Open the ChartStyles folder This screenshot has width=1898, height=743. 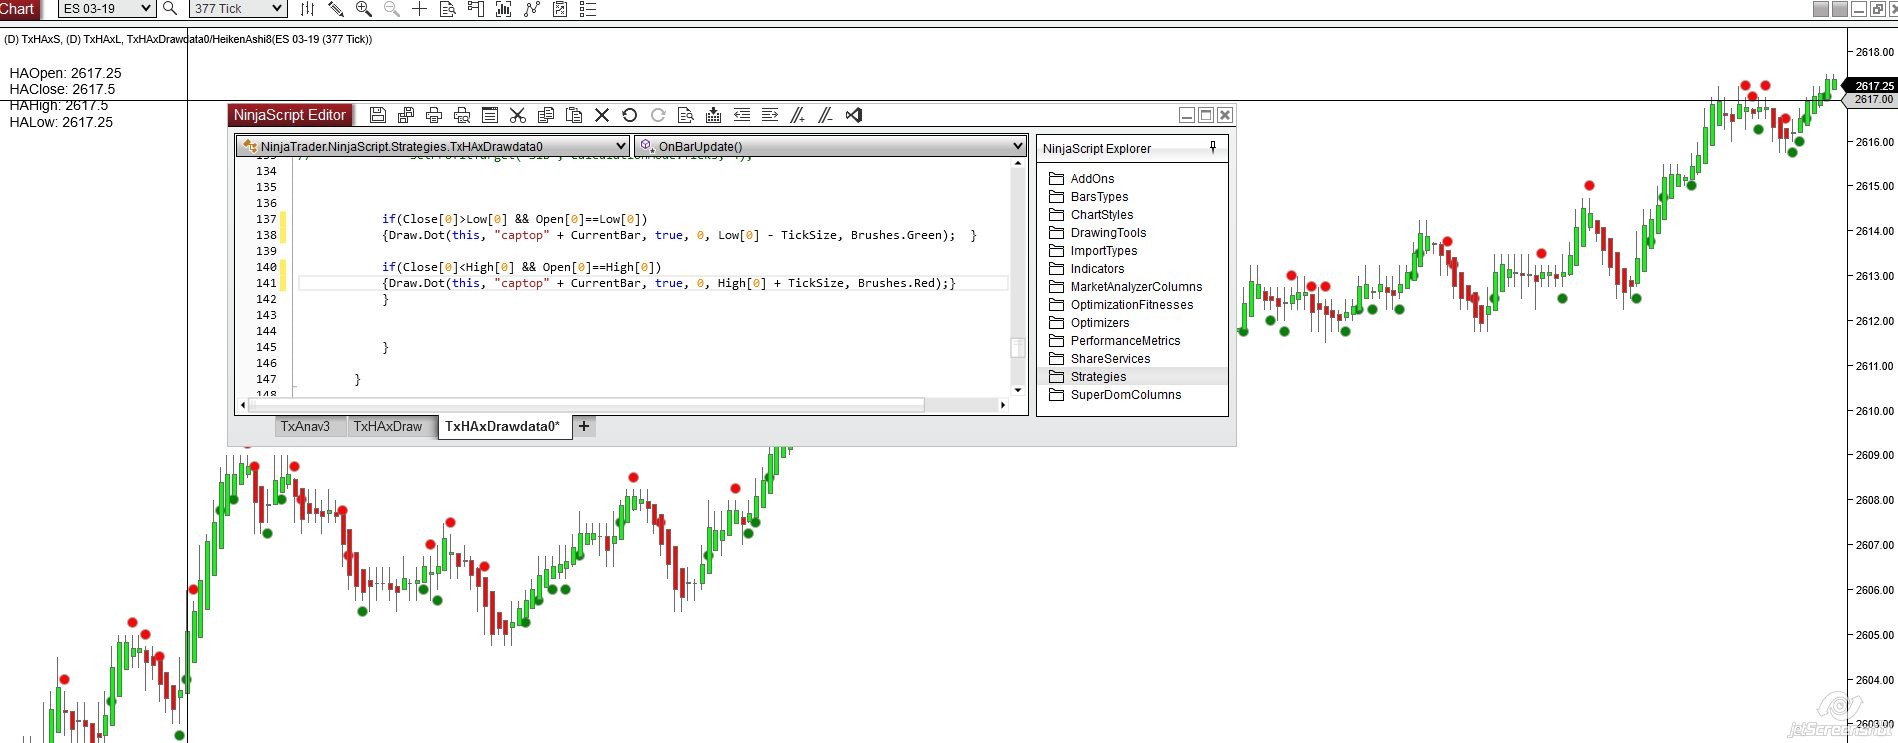point(1091,215)
